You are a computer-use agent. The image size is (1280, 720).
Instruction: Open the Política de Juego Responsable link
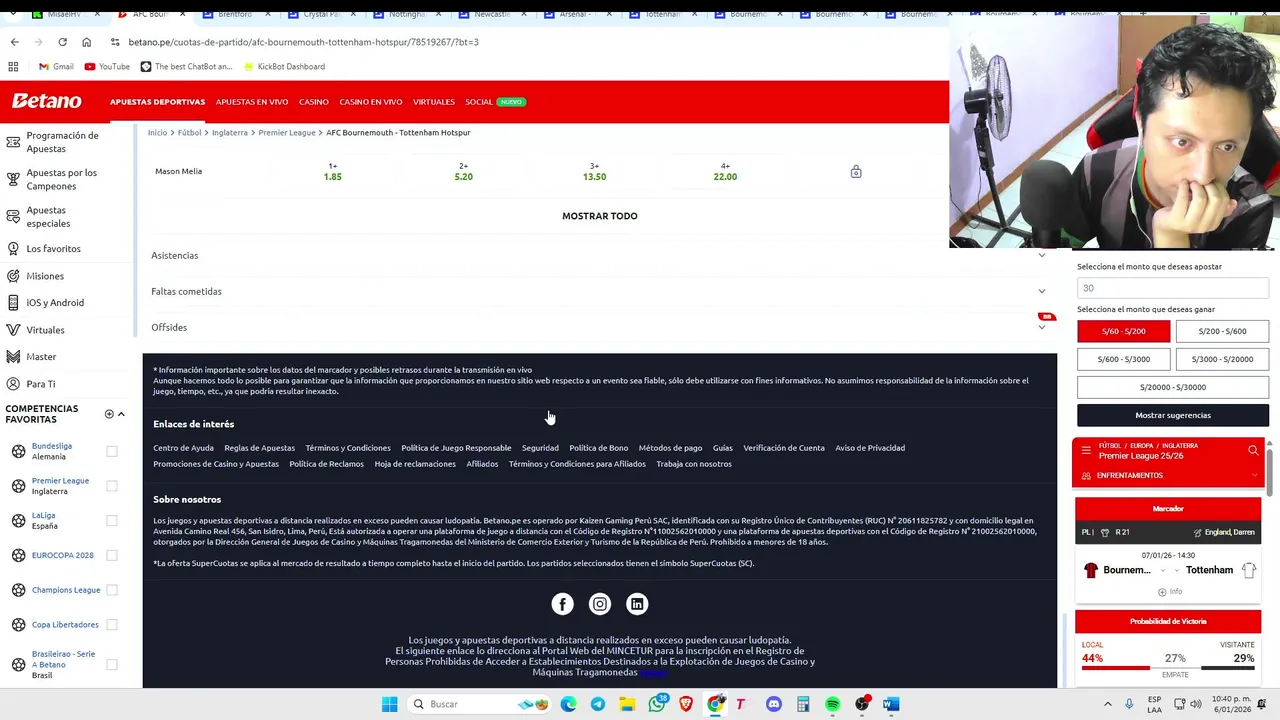tap(456, 448)
